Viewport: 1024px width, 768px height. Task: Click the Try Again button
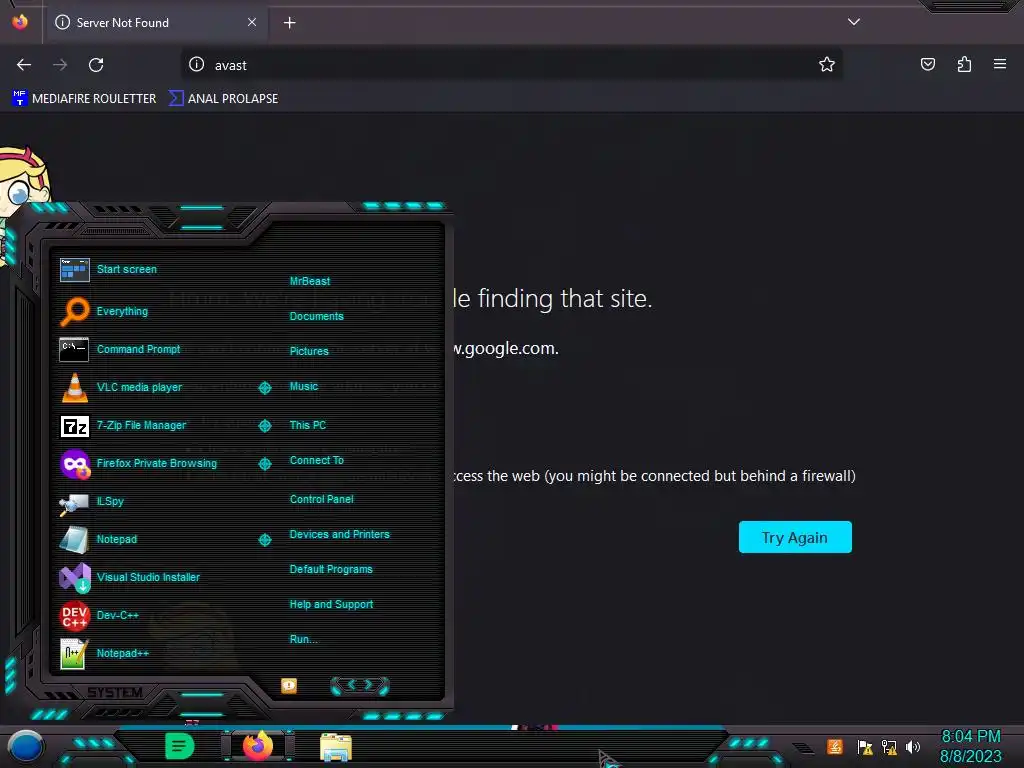(795, 537)
